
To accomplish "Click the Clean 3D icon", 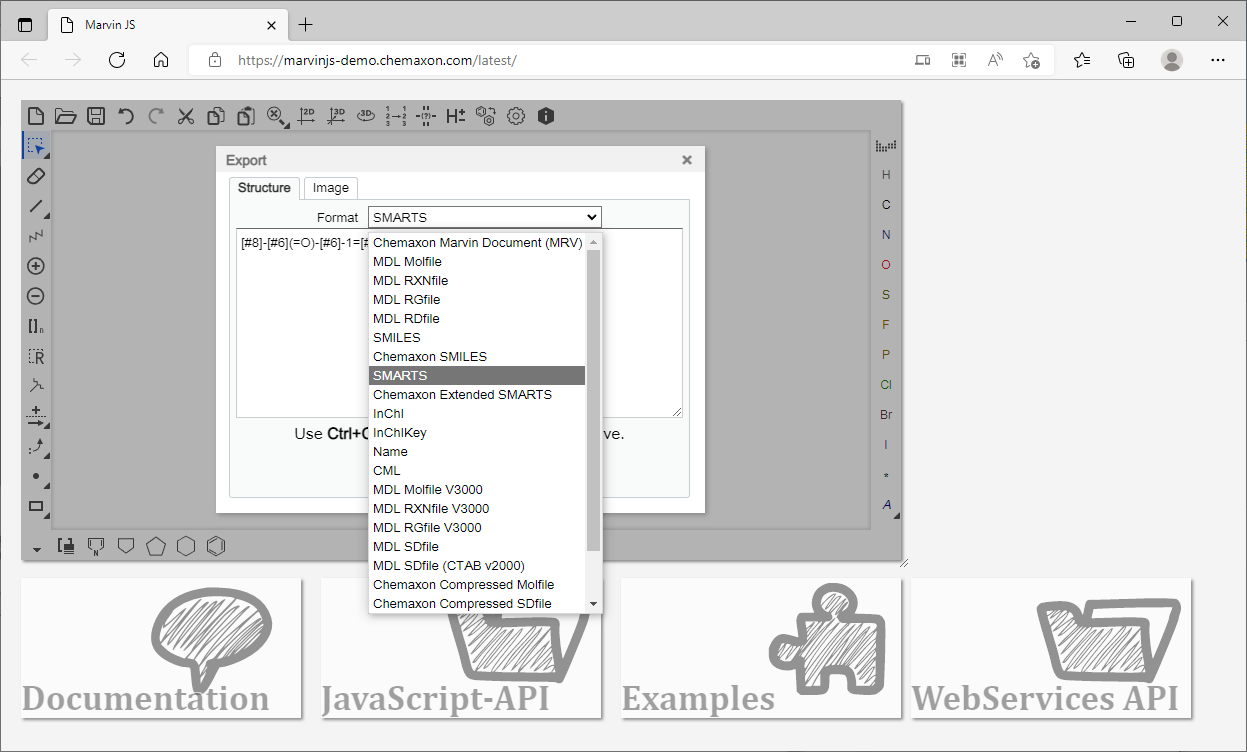I will point(336,116).
